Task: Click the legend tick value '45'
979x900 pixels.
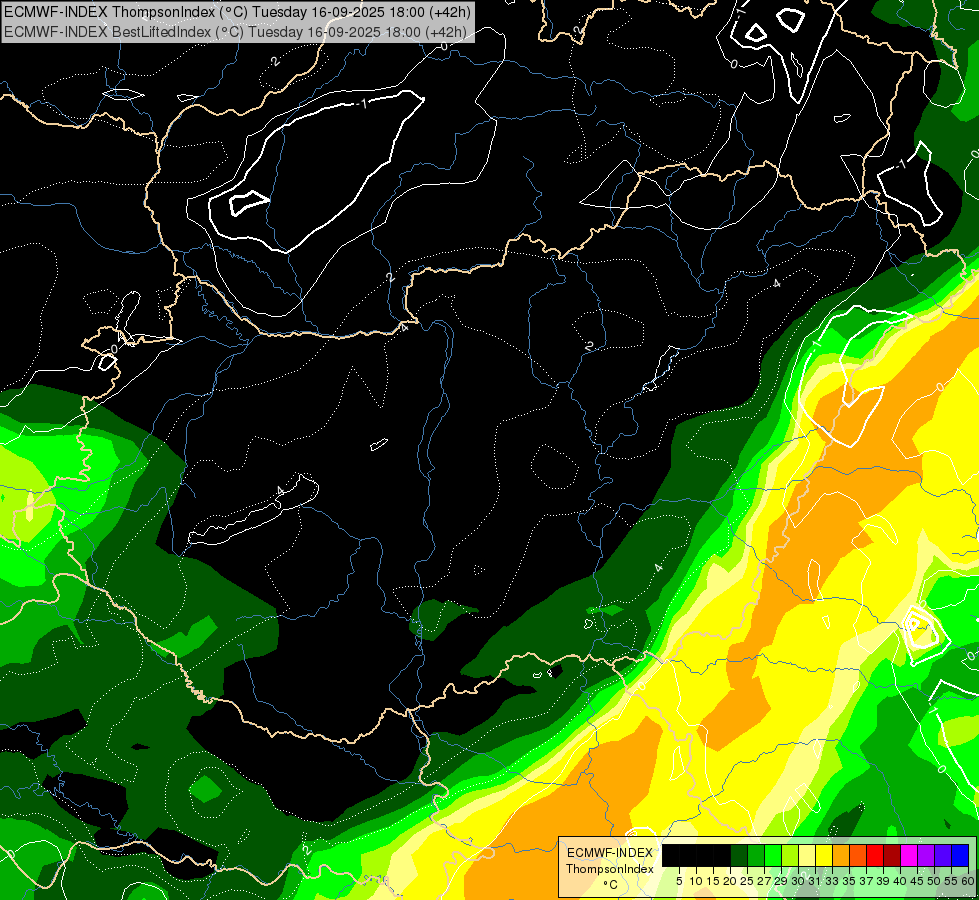Action: pos(918,881)
